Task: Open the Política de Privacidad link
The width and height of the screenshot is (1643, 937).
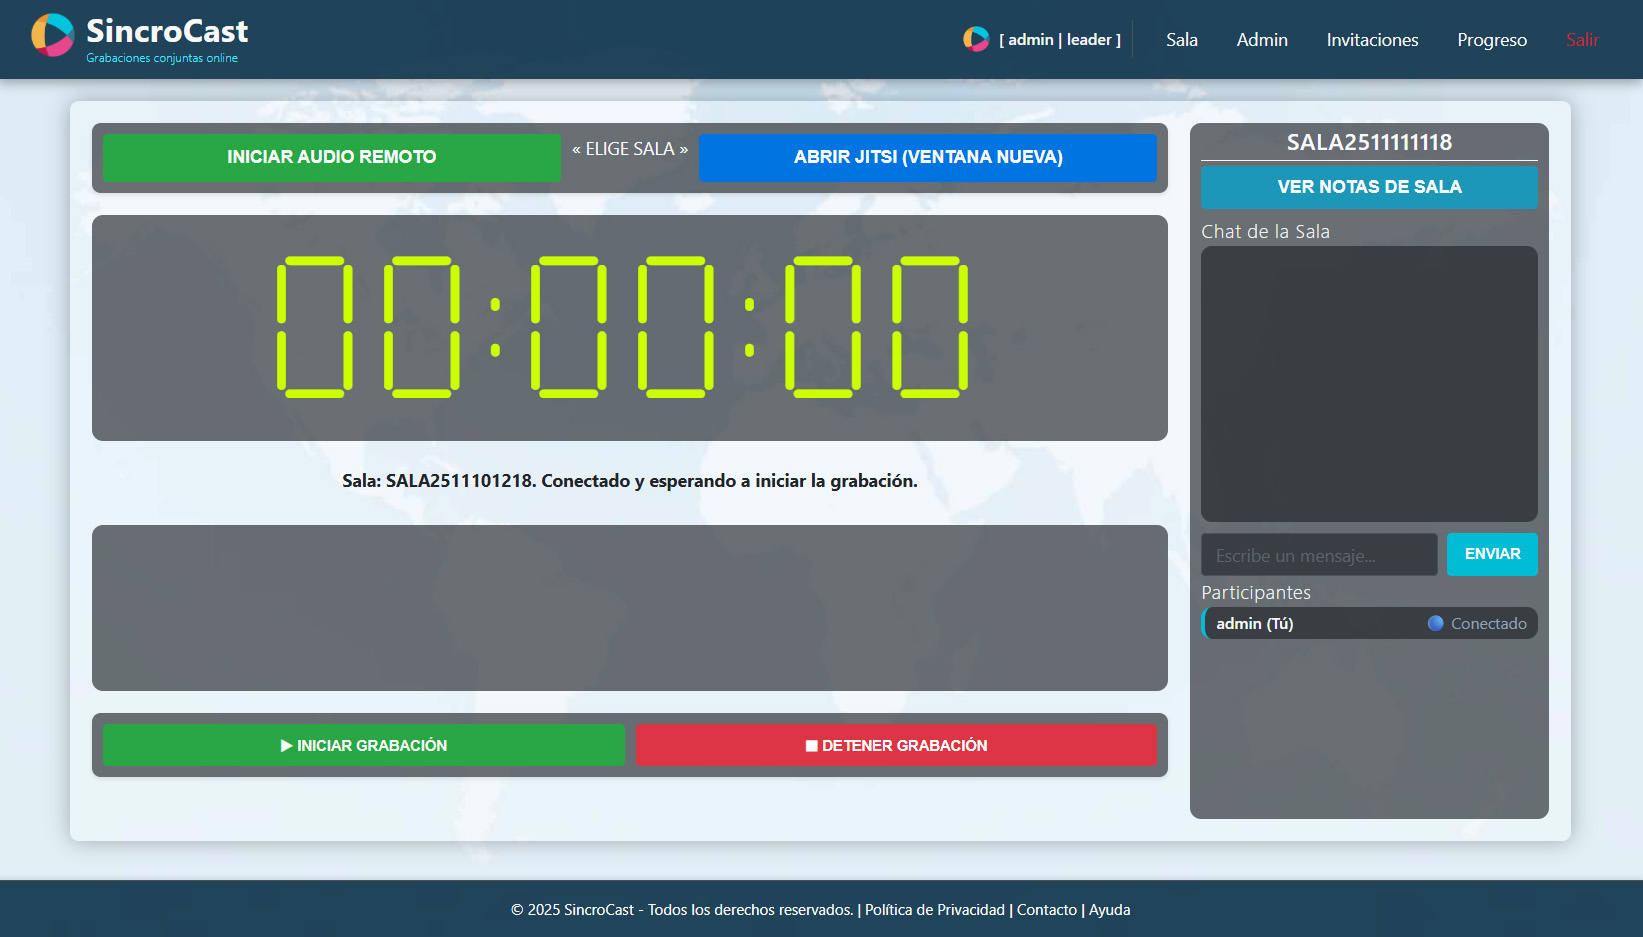Action: 933,910
